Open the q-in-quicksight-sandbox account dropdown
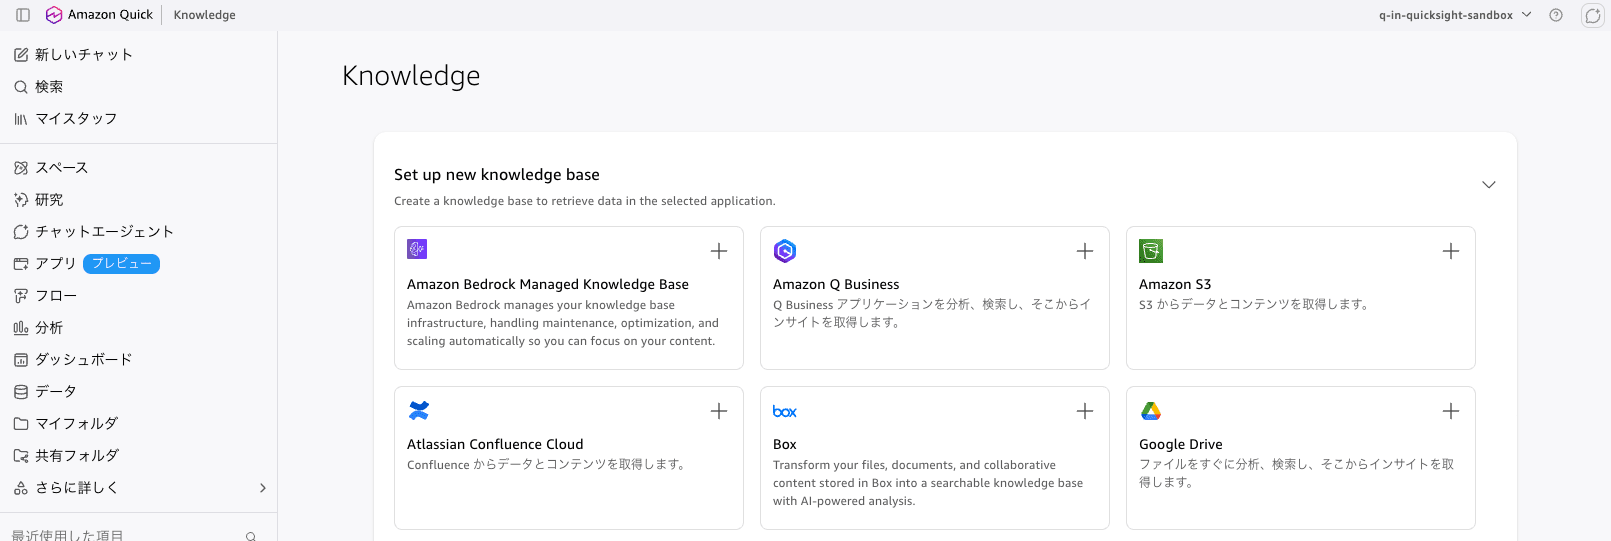The height and width of the screenshot is (541, 1611). (x=1455, y=15)
